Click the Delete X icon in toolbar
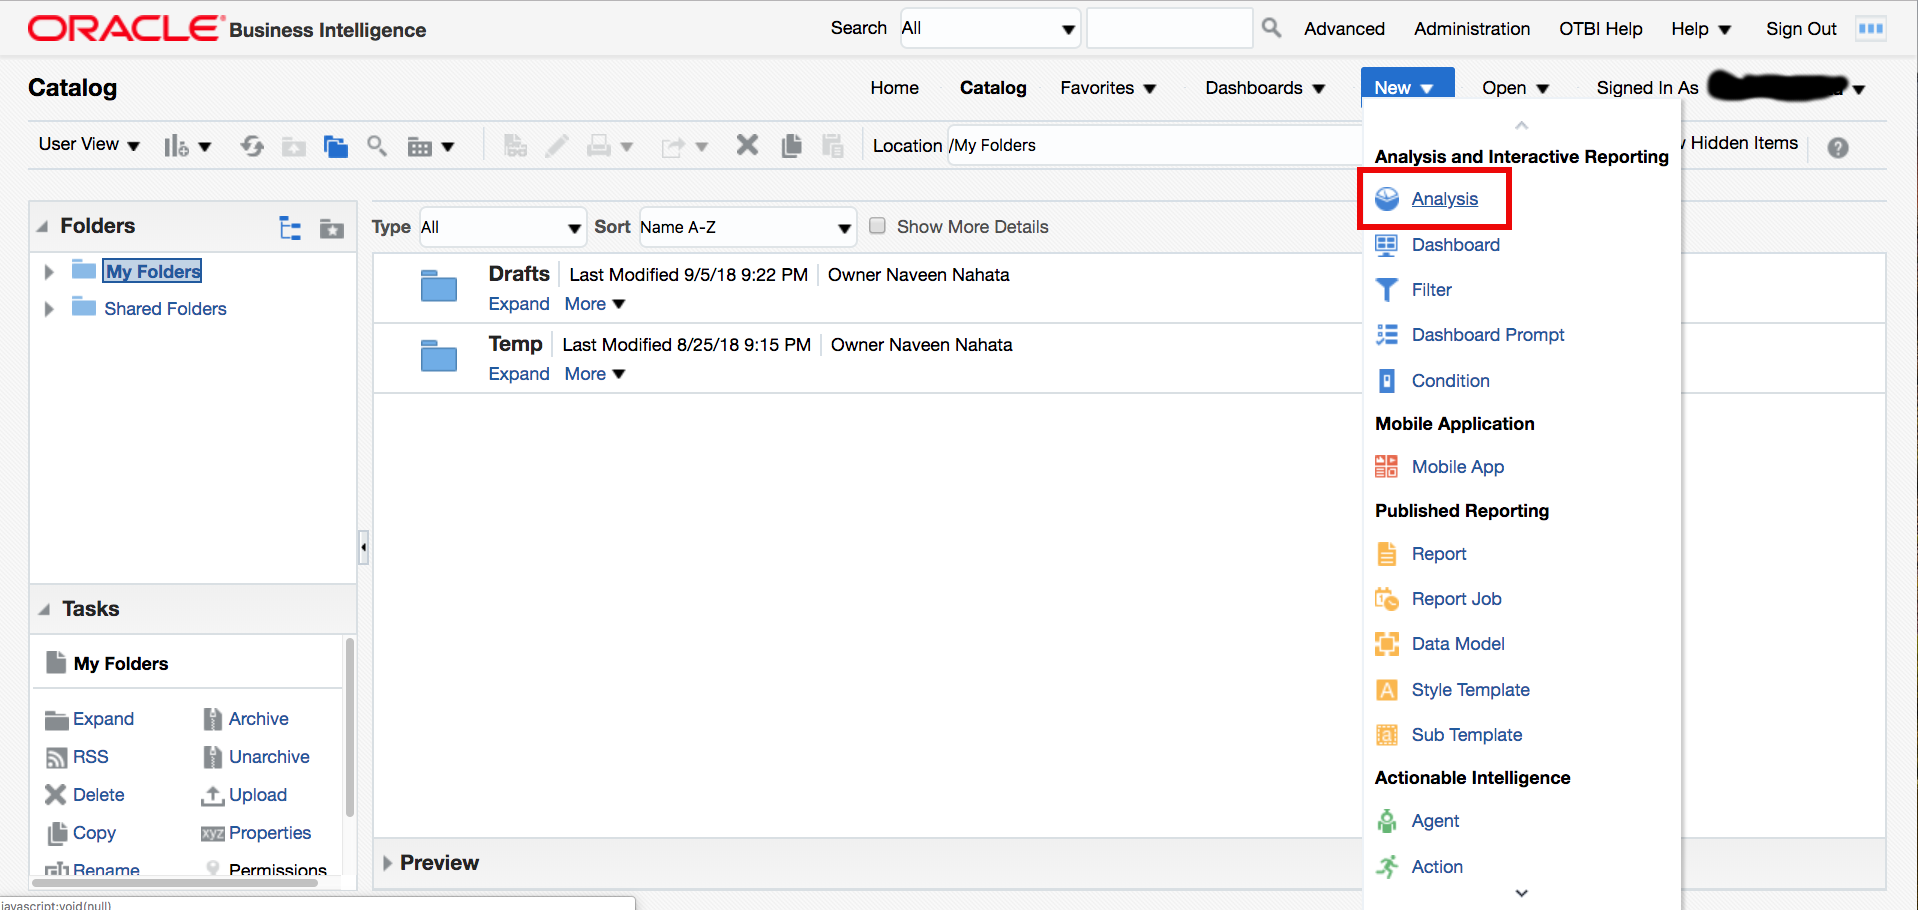 coord(747,146)
